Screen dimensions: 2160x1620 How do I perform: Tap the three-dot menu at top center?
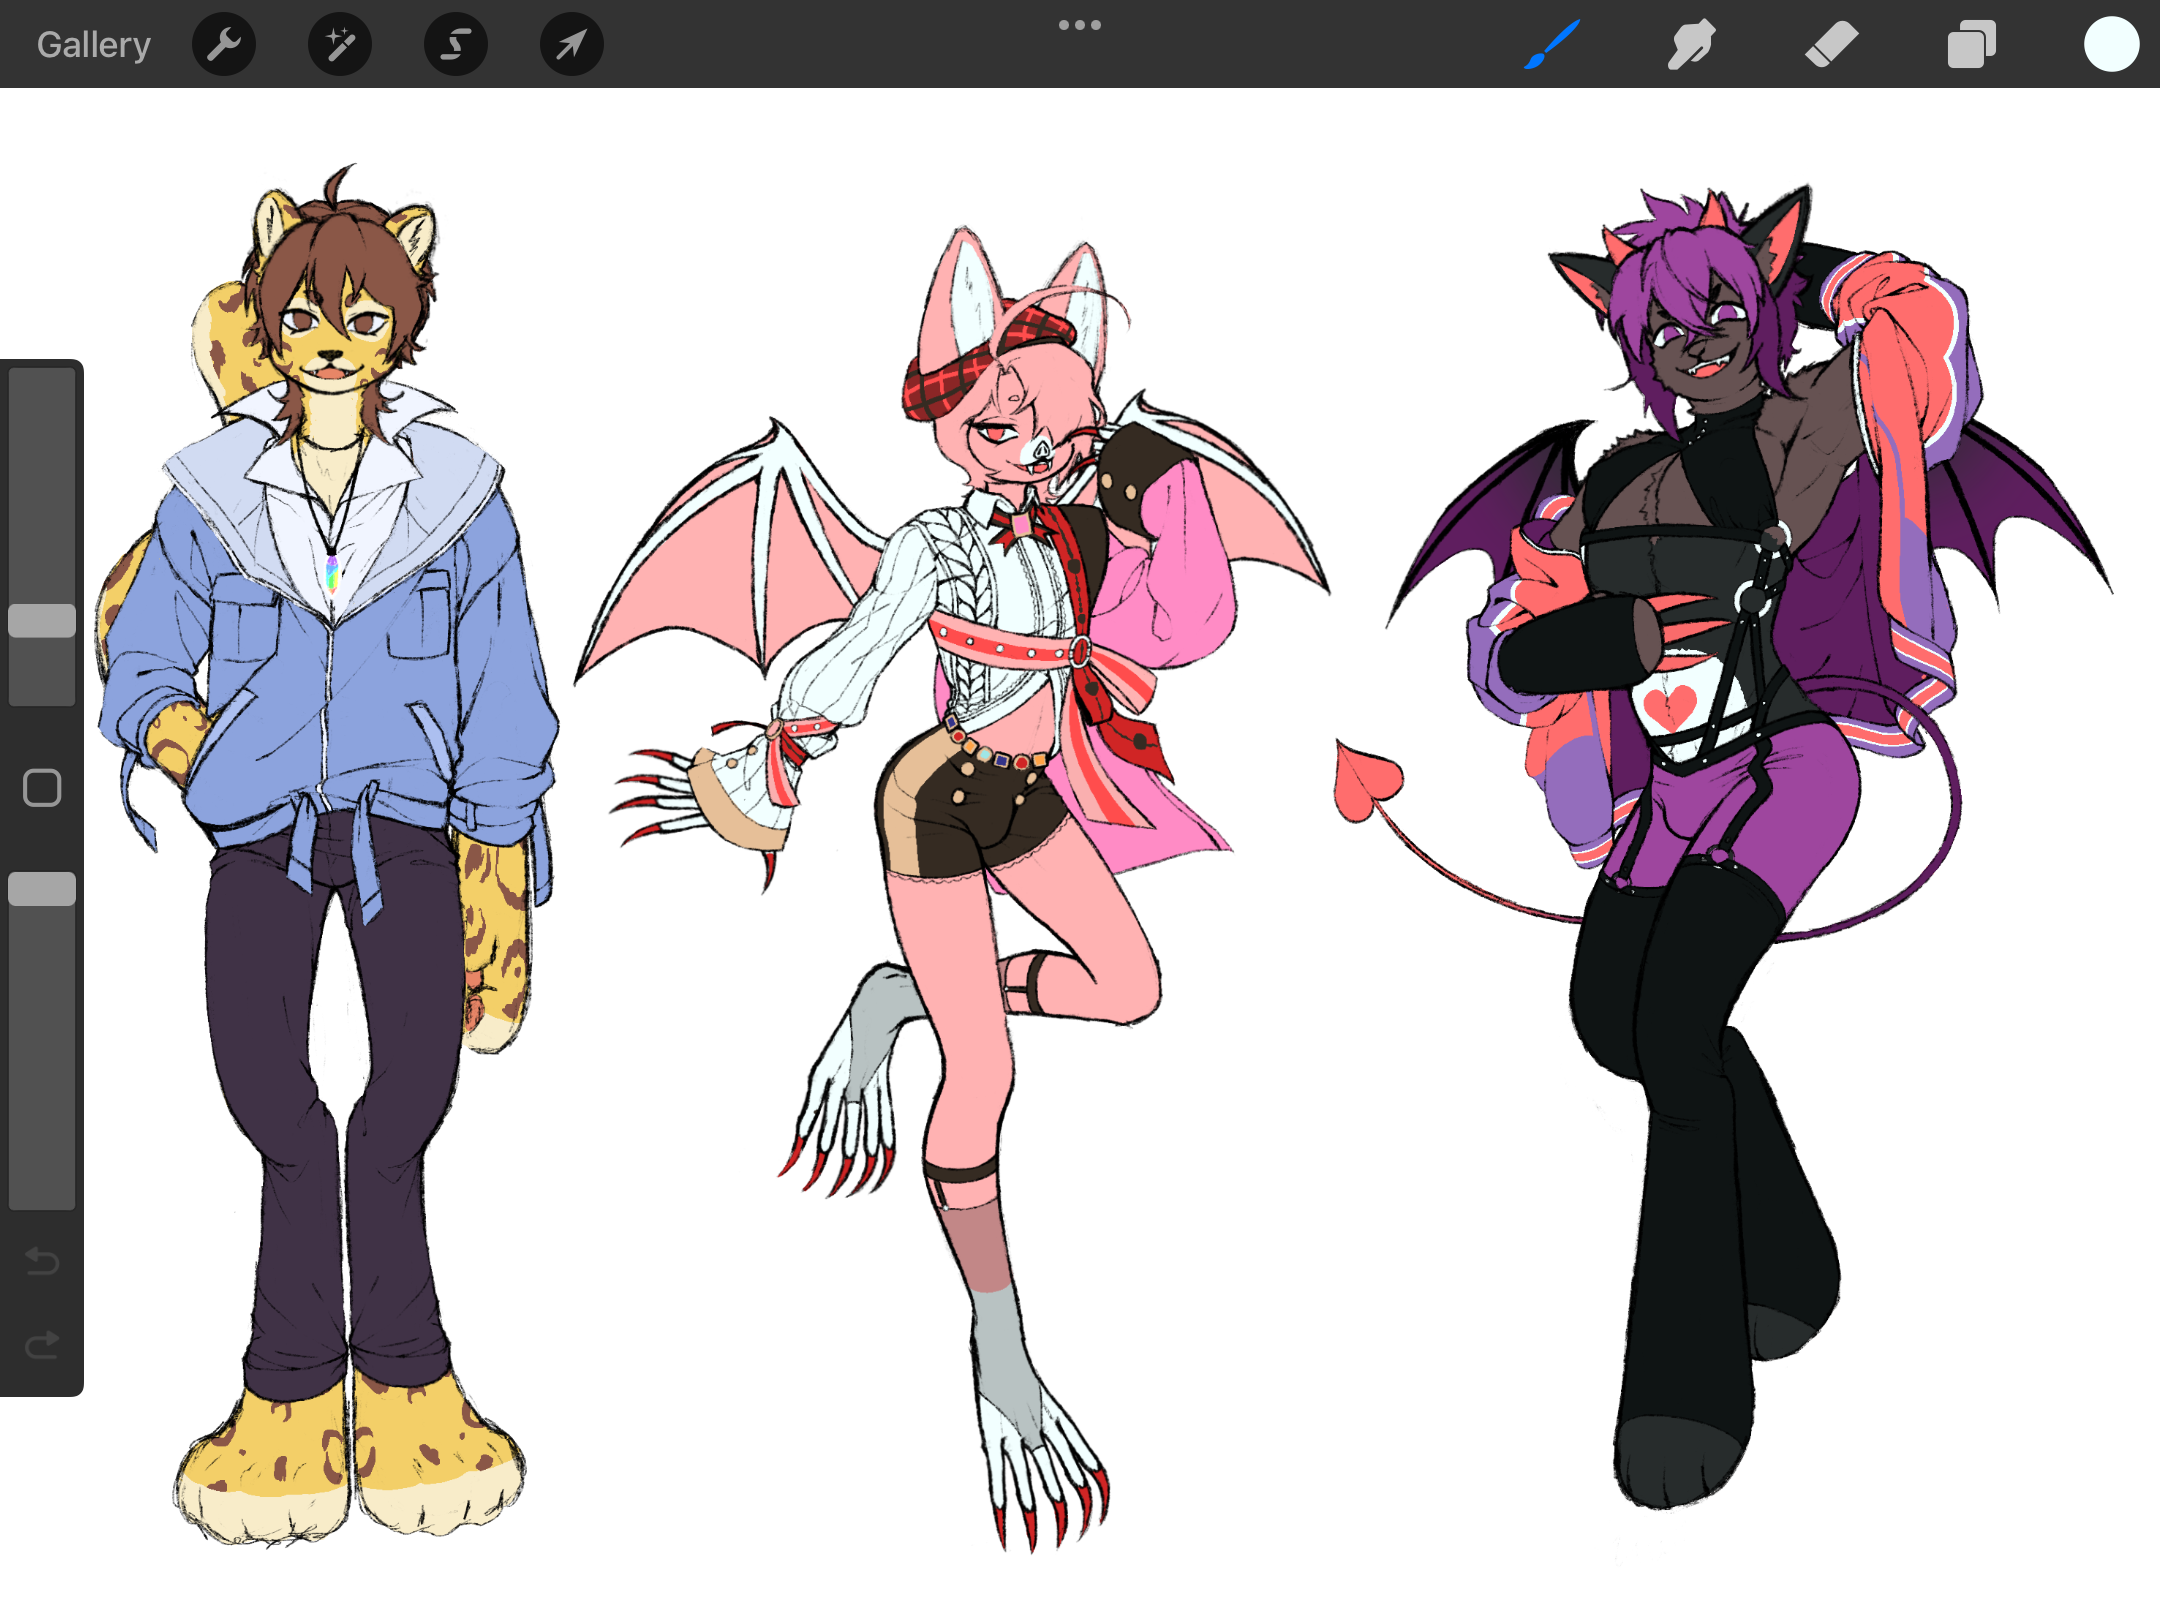click(1080, 25)
